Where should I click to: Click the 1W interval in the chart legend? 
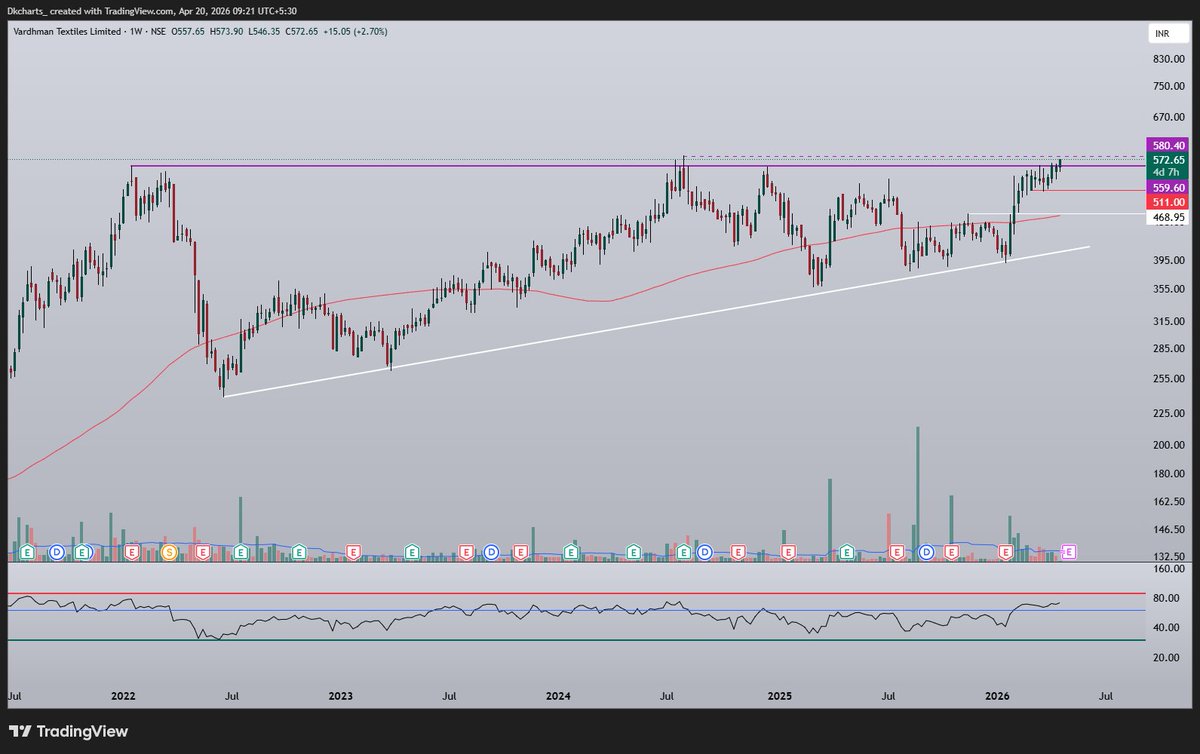pos(136,31)
